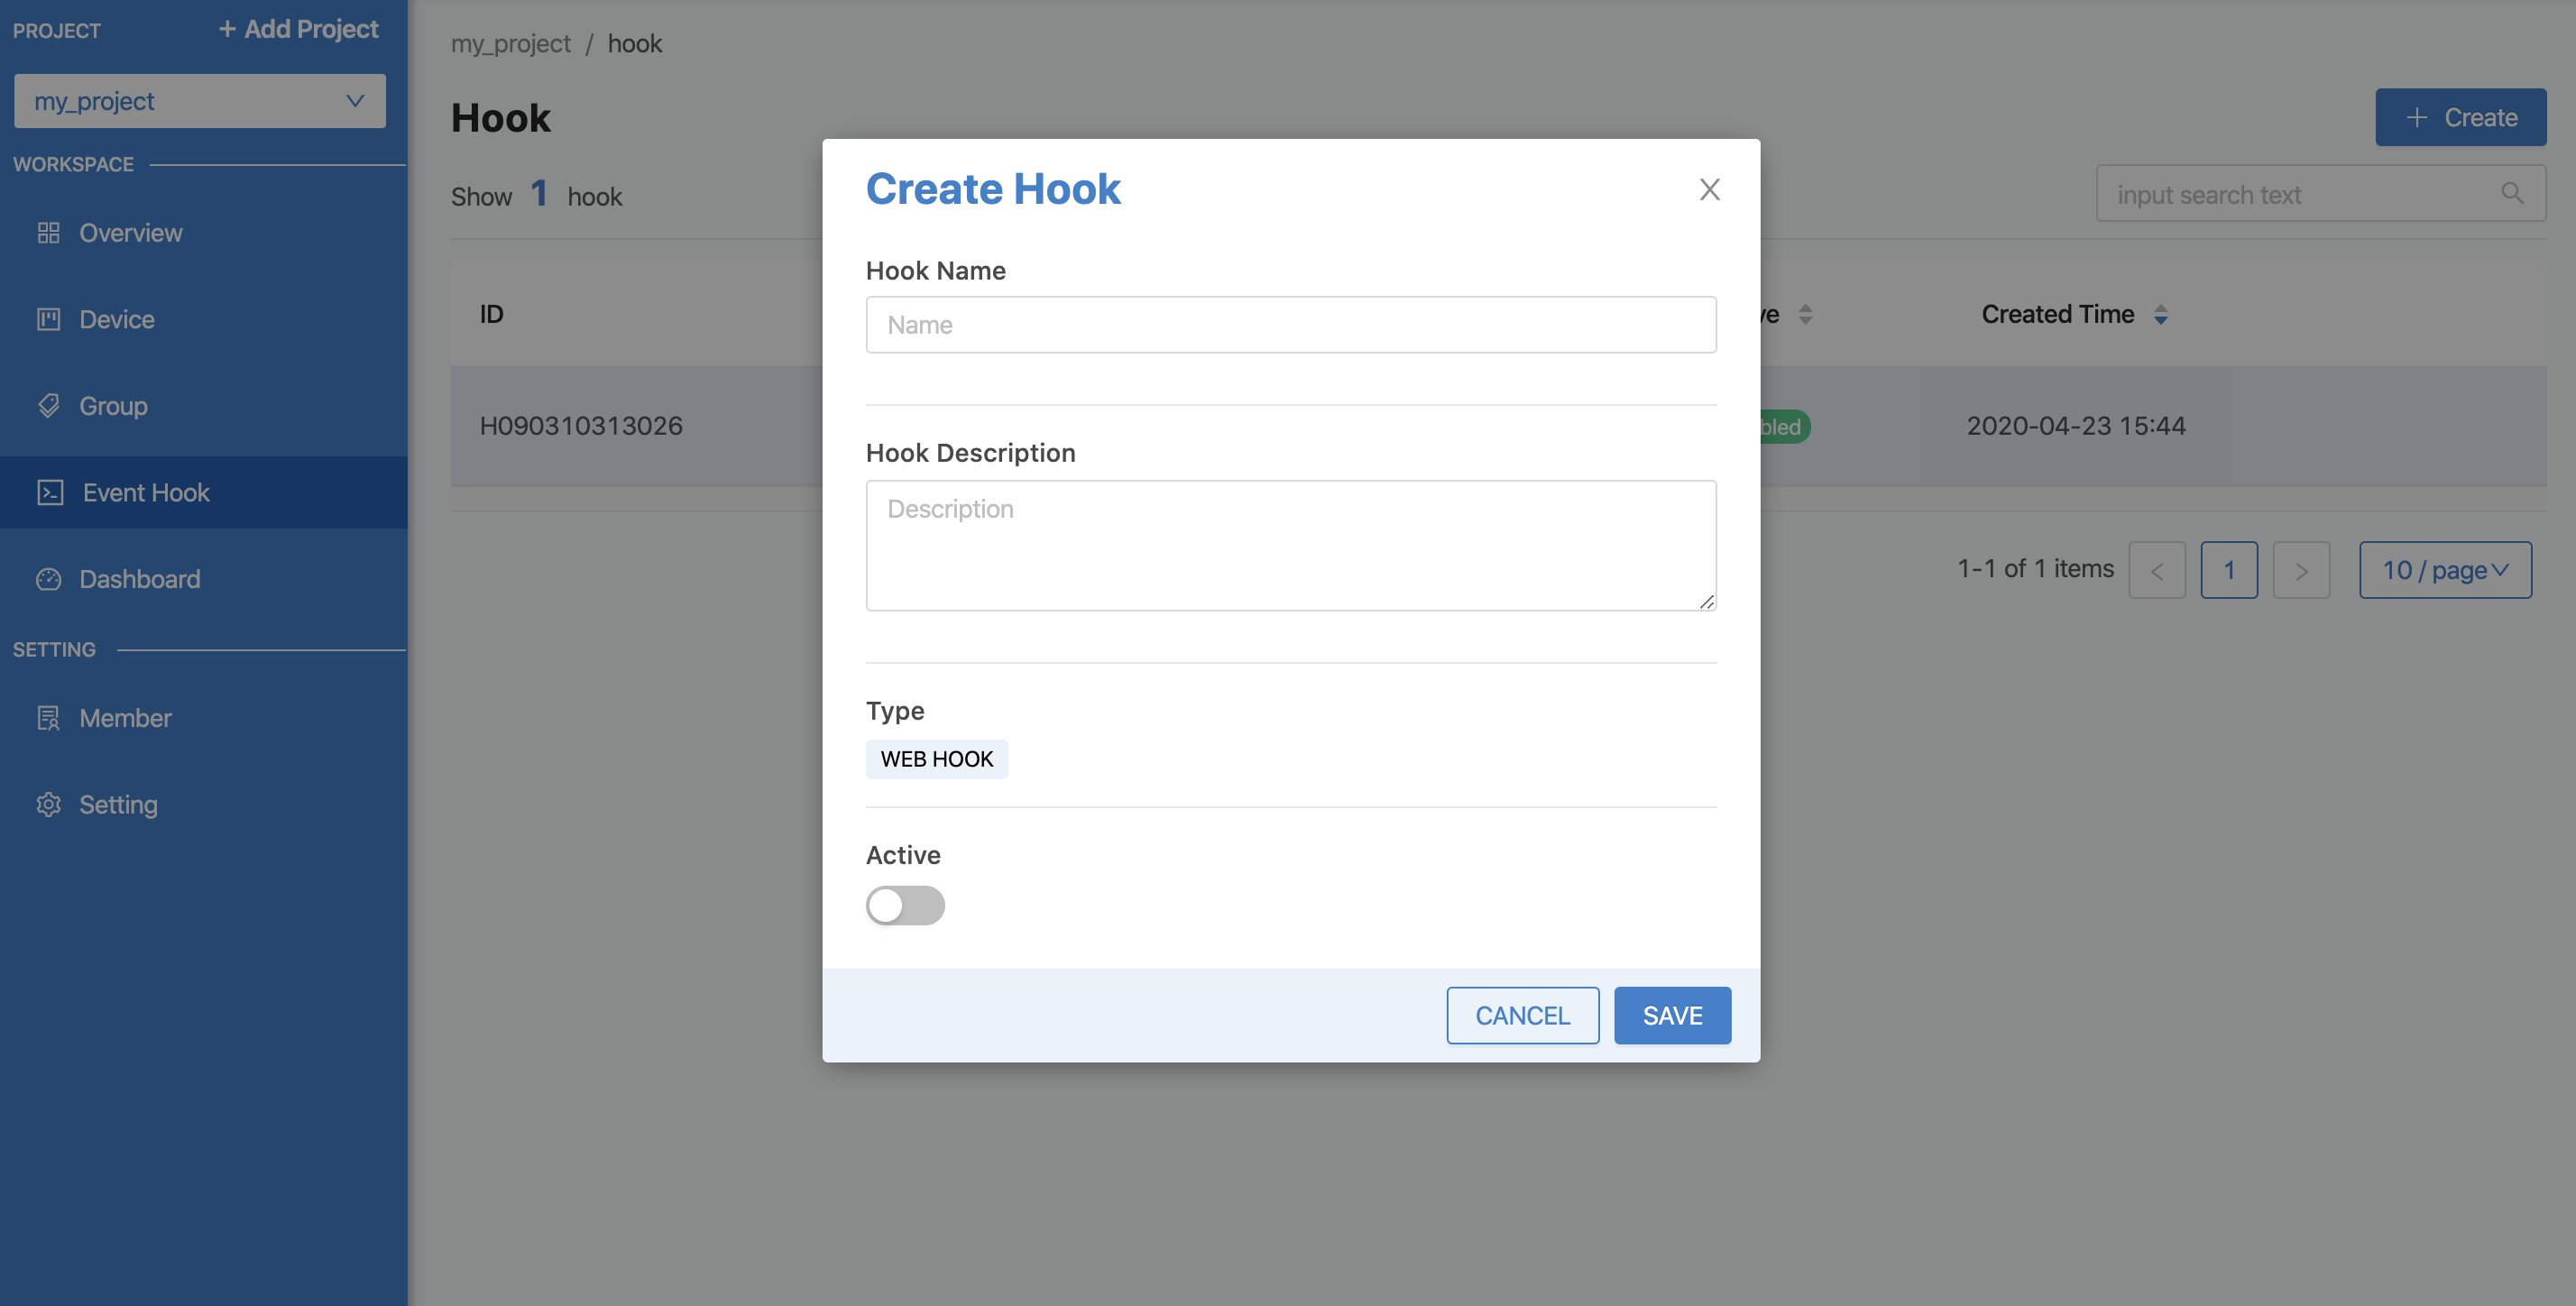Click the Dashboard gauge icon
The width and height of the screenshot is (2576, 1306).
click(x=48, y=579)
